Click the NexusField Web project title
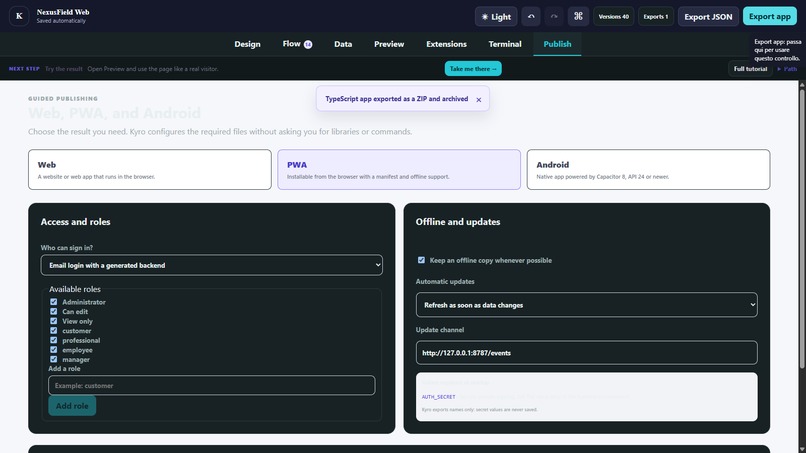 [x=63, y=12]
